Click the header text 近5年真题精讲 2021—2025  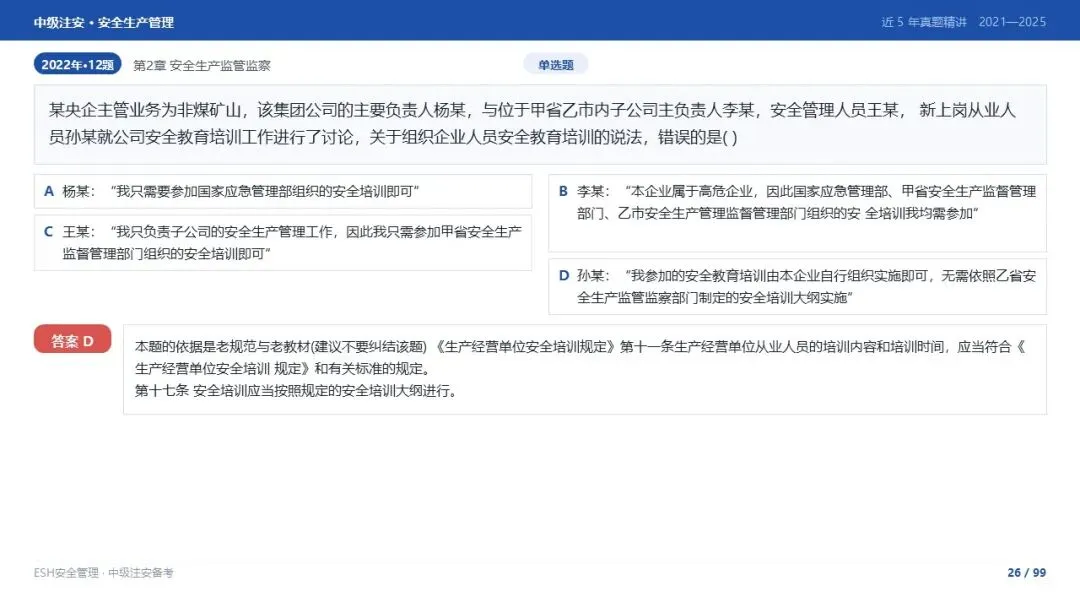pyautogui.click(x=964, y=22)
